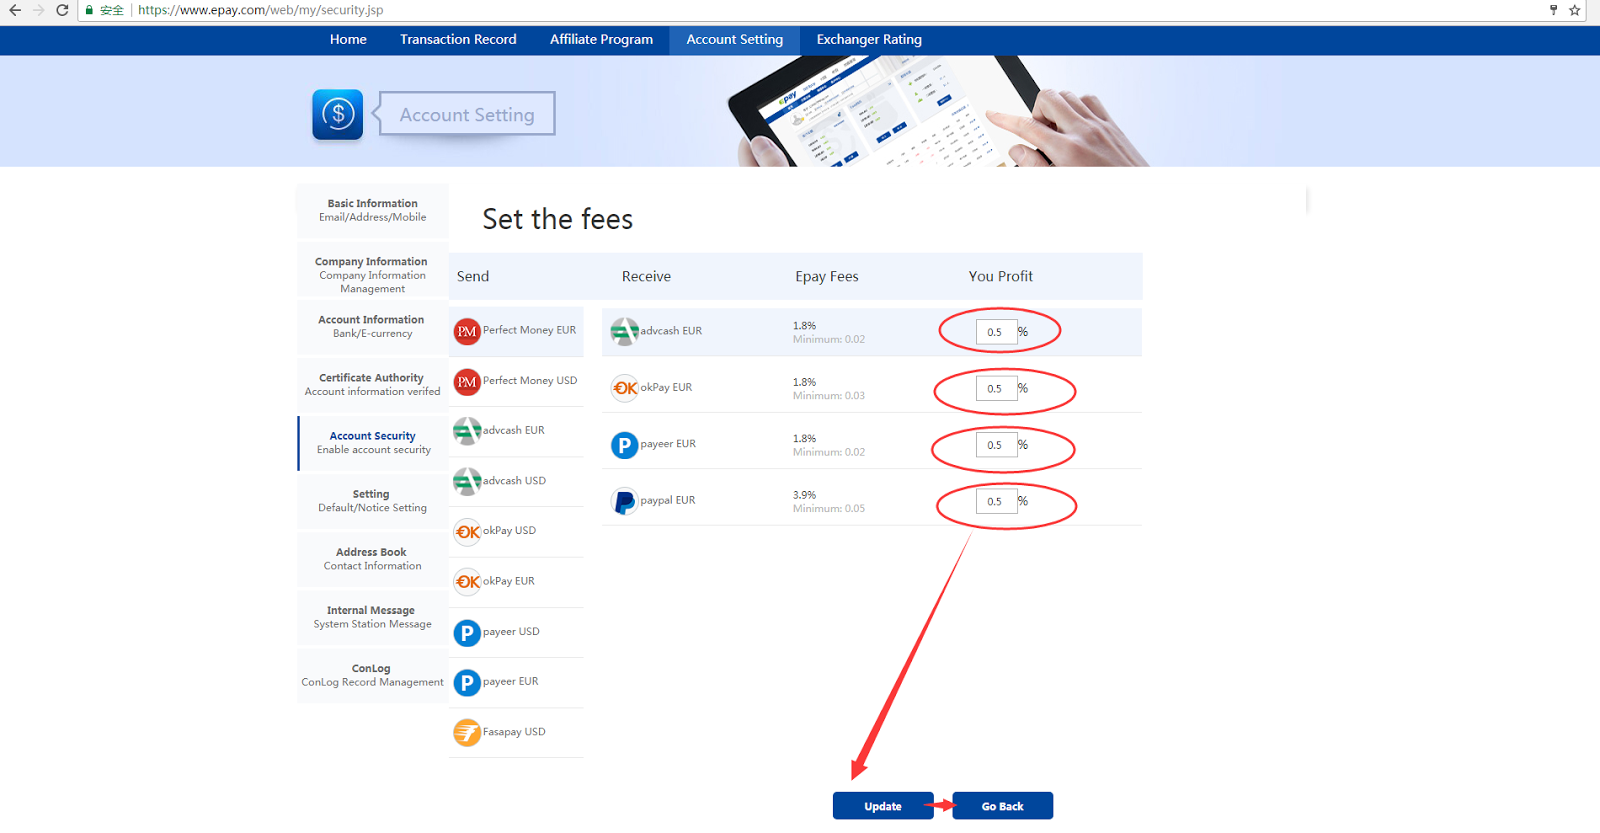Click the paypal EUR profit percentage field
Screen dimensions: 1600x833
coord(996,501)
